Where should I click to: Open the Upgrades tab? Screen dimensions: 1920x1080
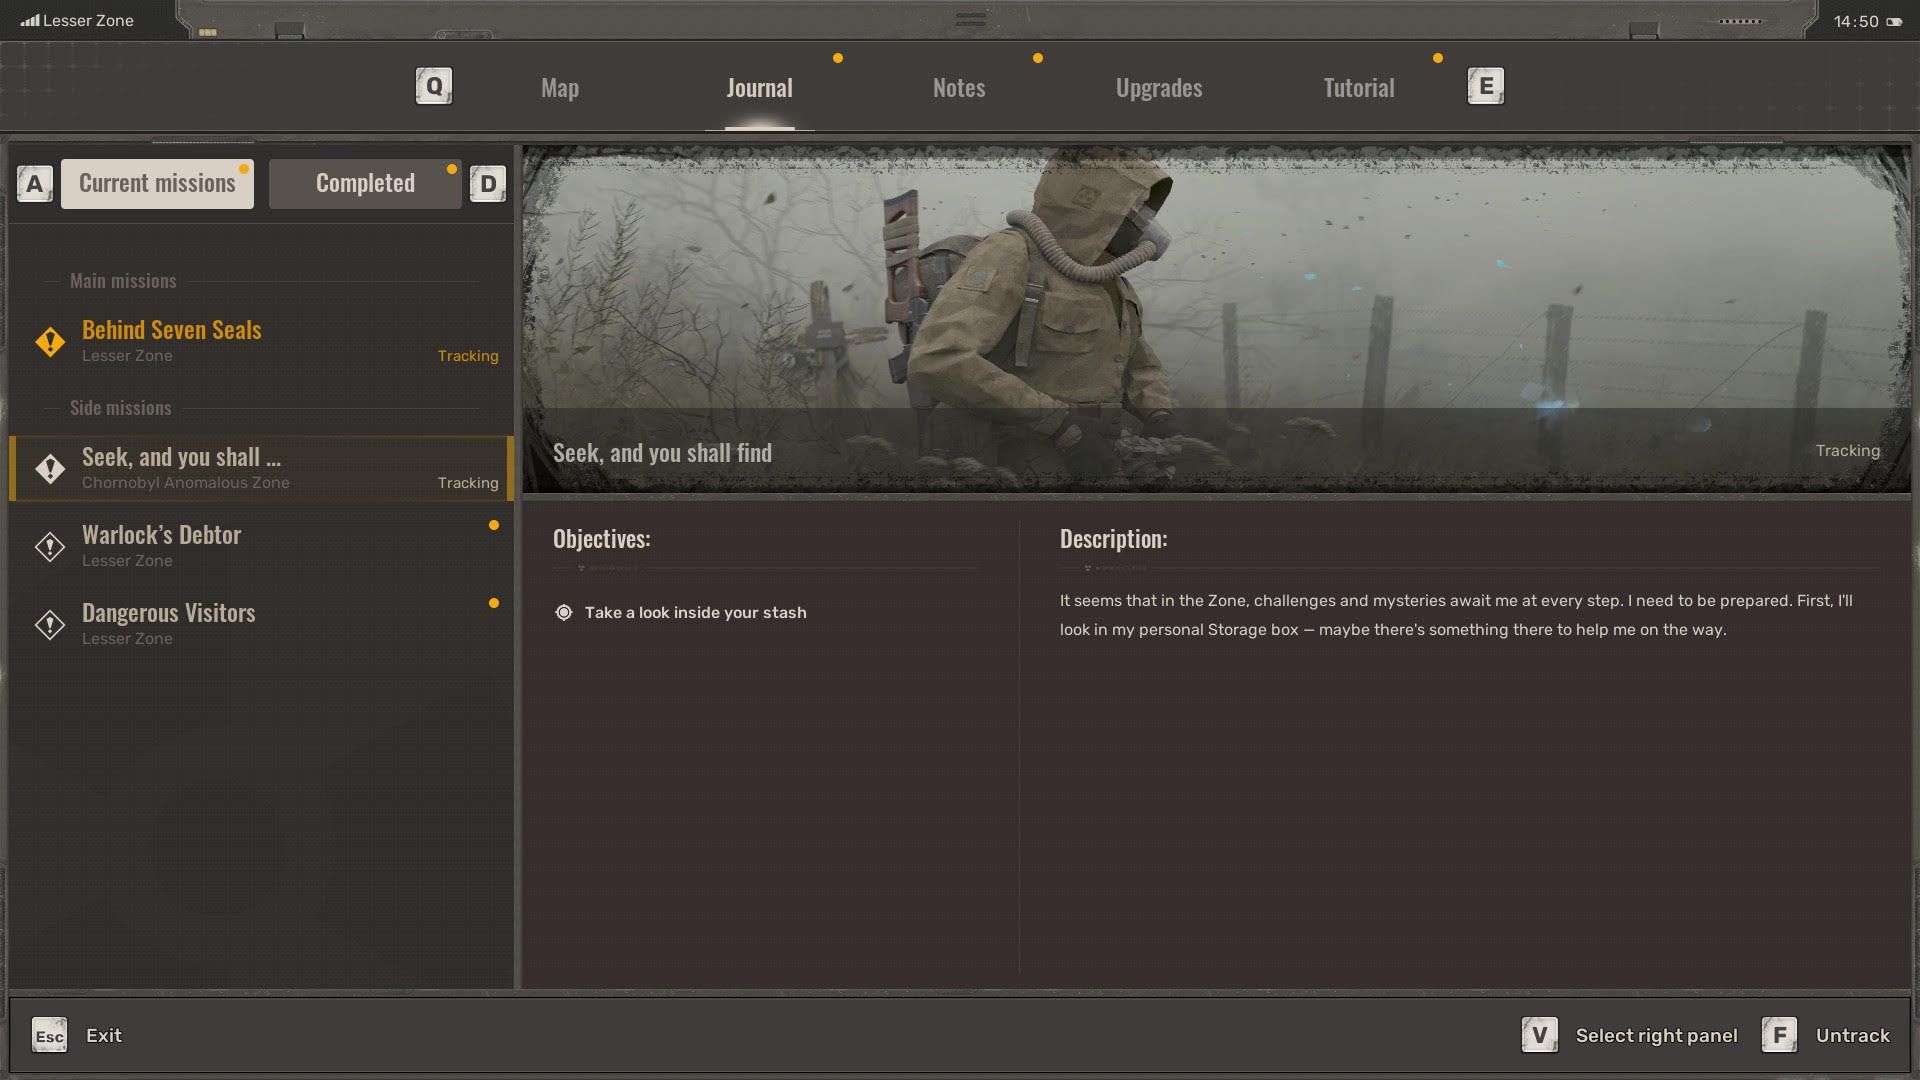pyautogui.click(x=1159, y=86)
